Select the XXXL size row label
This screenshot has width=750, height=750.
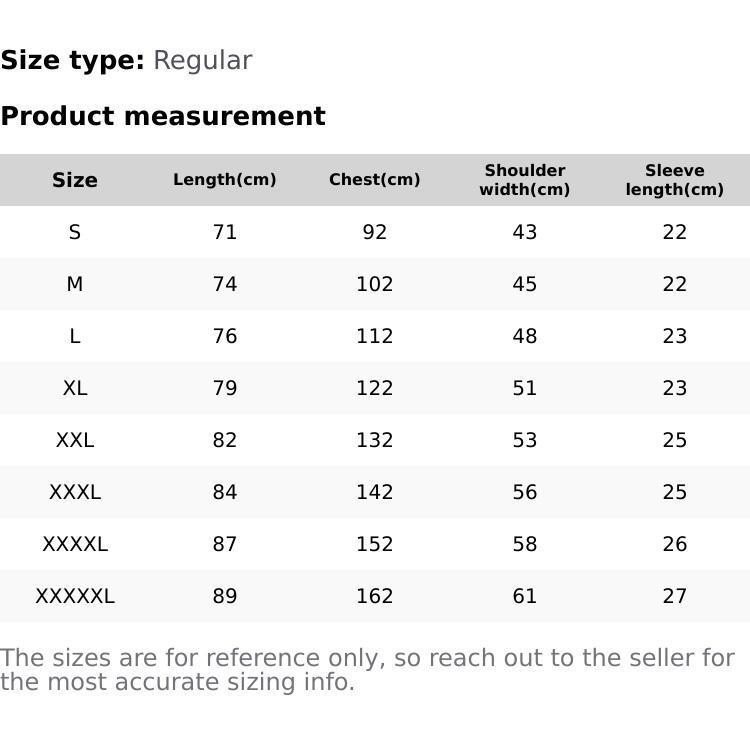(75, 492)
